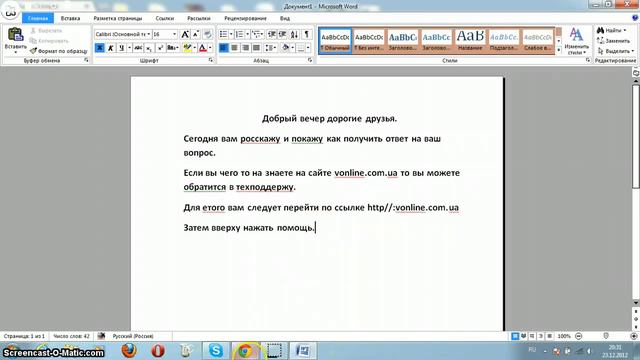Click the Shrink Font icon
The width and height of the screenshot is (640, 360).
point(196,34)
